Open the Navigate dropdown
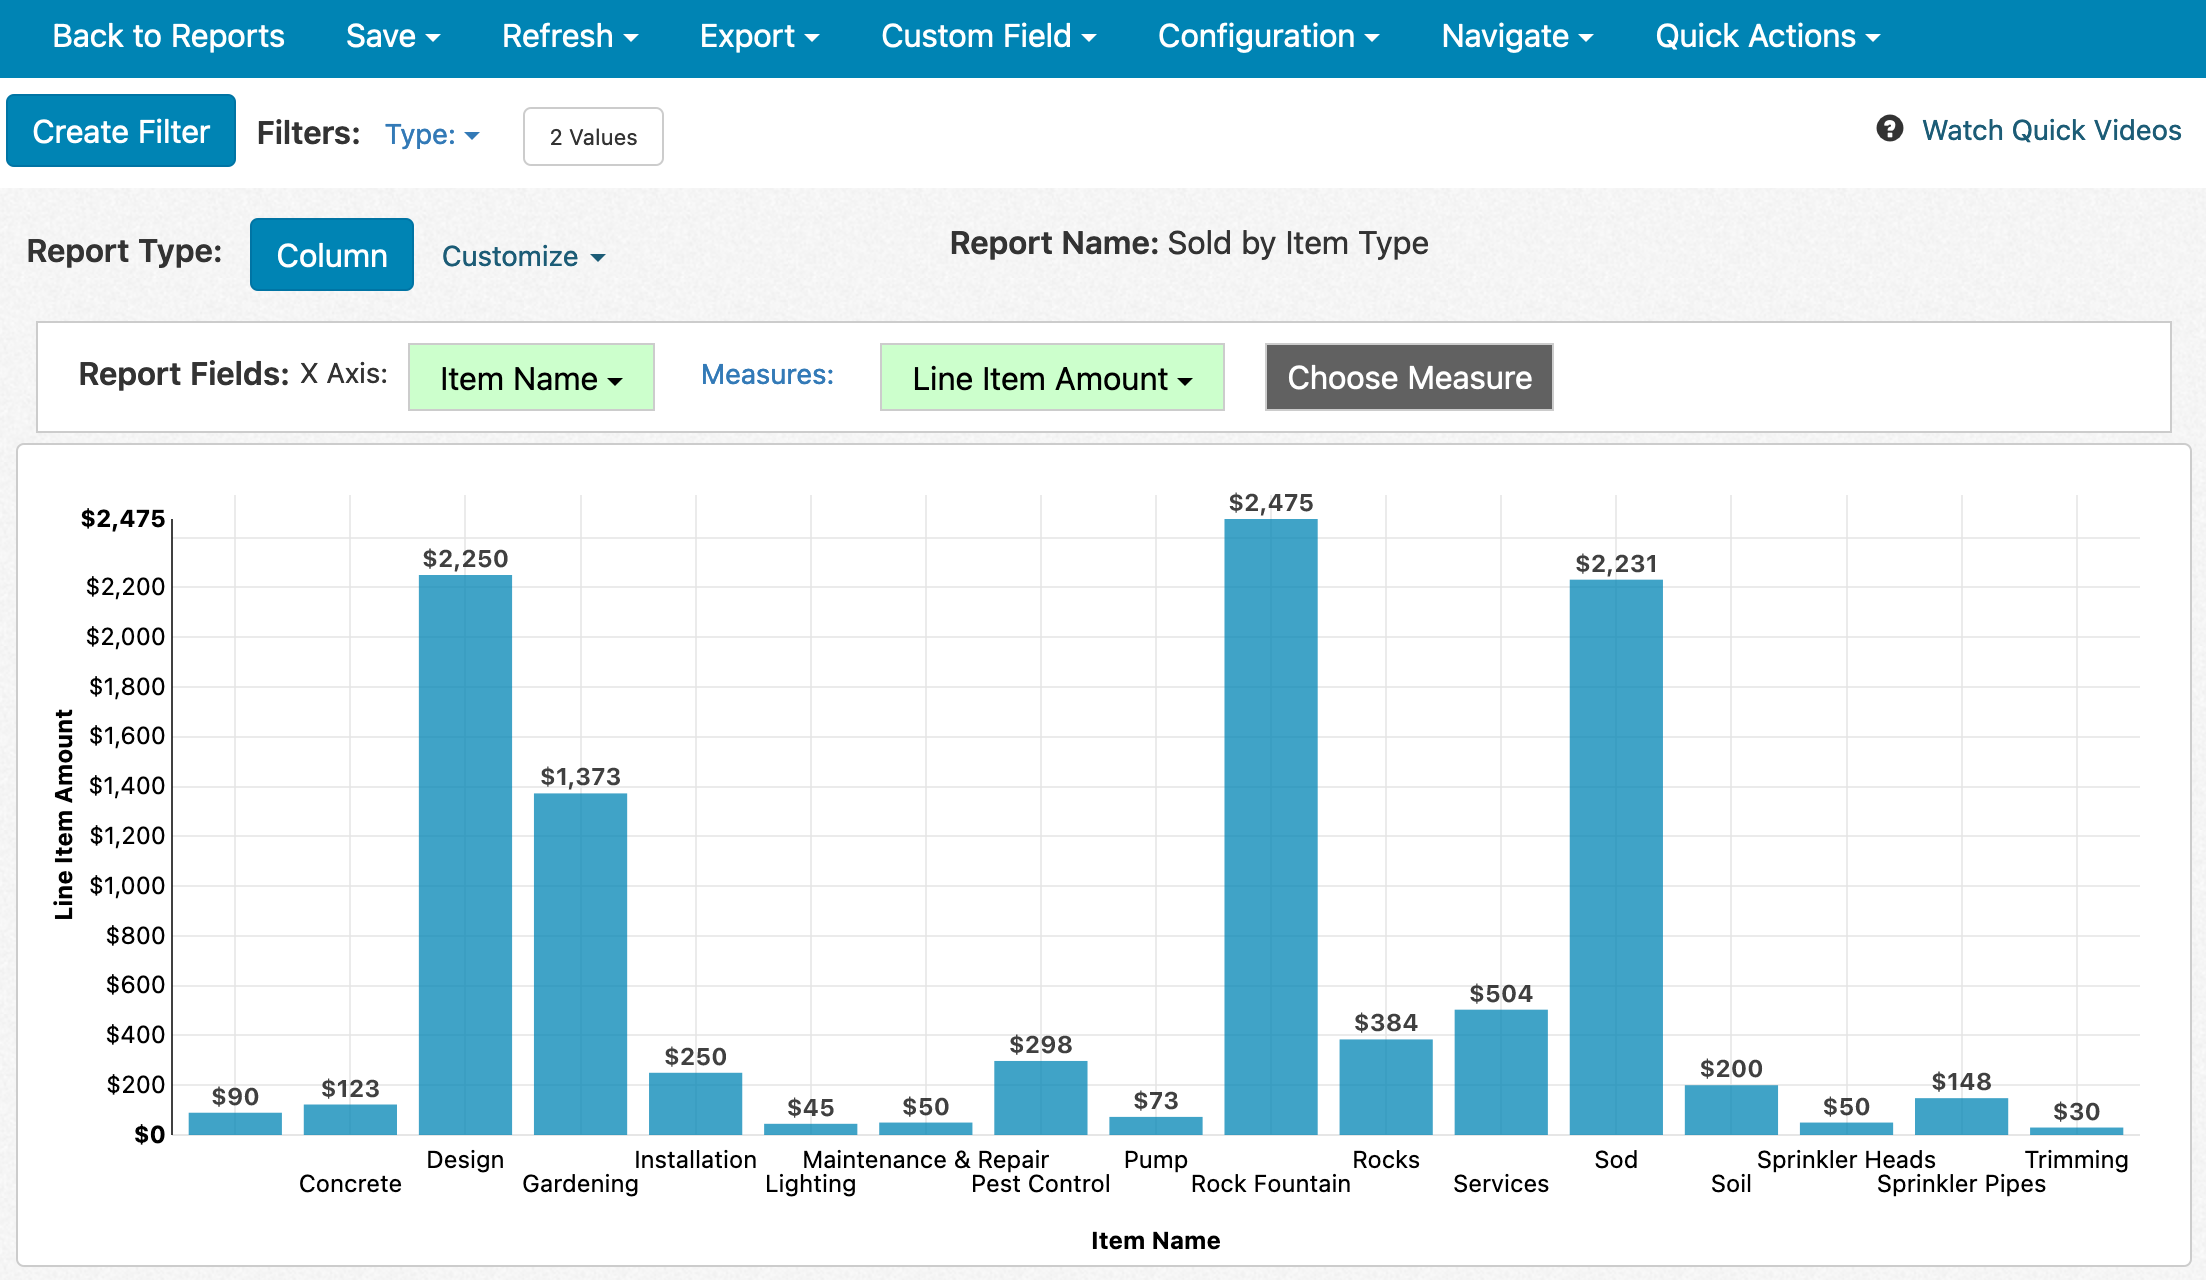The height and width of the screenshot is (1280, 2206). [1517, 36]
